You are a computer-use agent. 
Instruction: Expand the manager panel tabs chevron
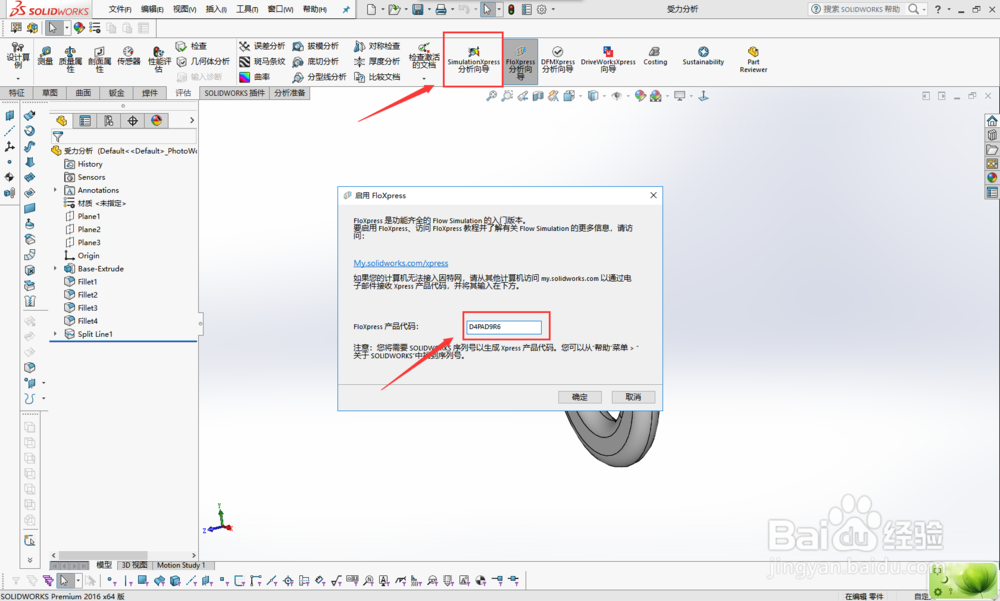pyautogui.click(x=192, y=121)
